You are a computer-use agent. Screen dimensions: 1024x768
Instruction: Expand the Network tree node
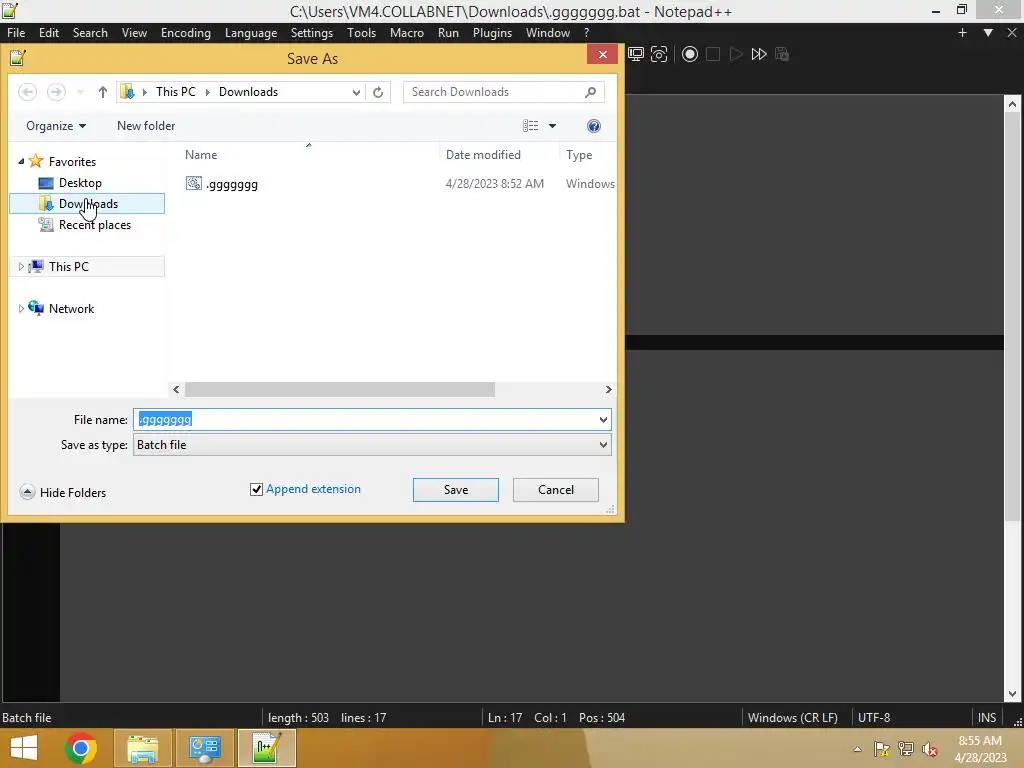(x=21, y=309)
